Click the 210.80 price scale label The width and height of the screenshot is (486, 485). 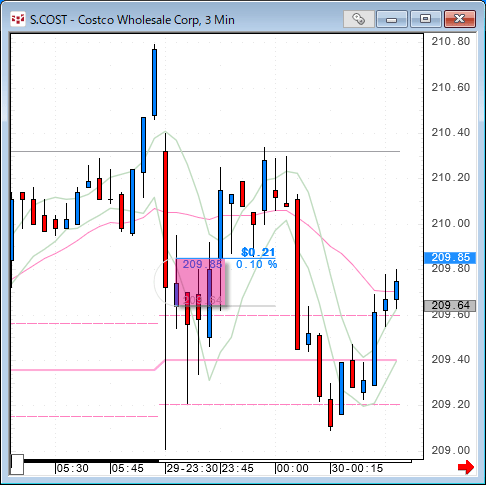tap(451, 42)
